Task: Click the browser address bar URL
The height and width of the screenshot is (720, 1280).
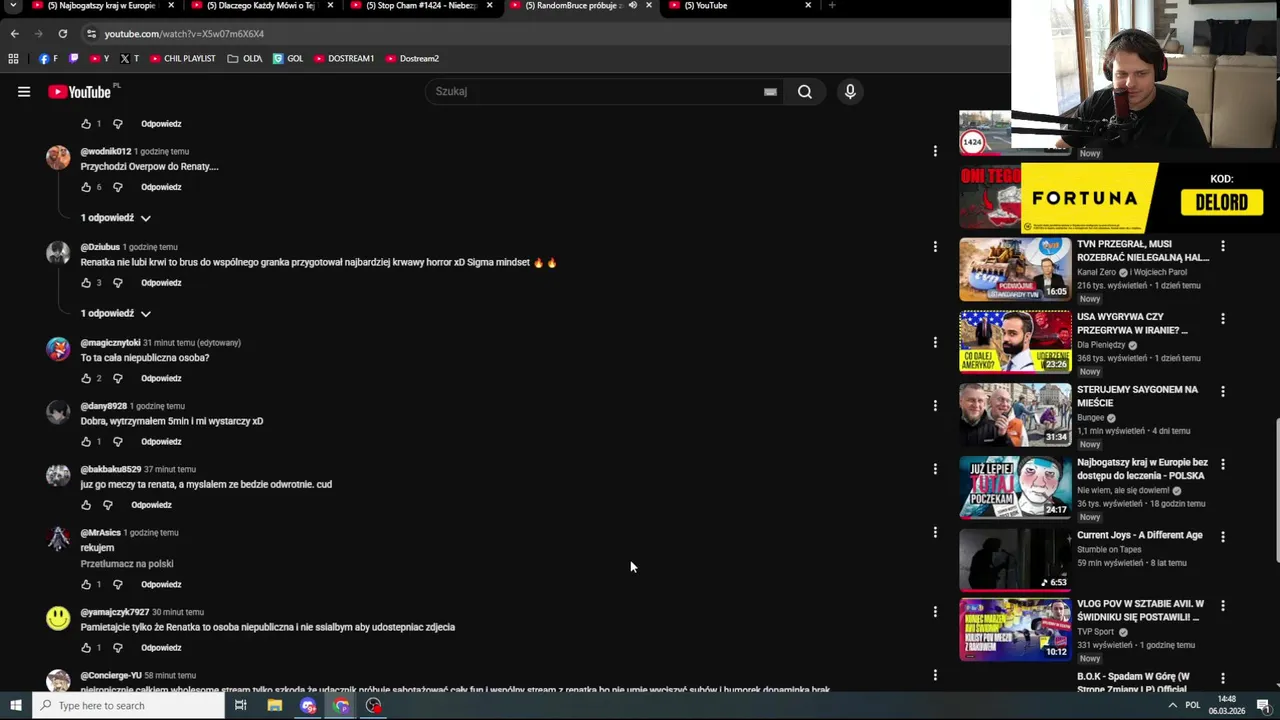Action: pos(184,34)
